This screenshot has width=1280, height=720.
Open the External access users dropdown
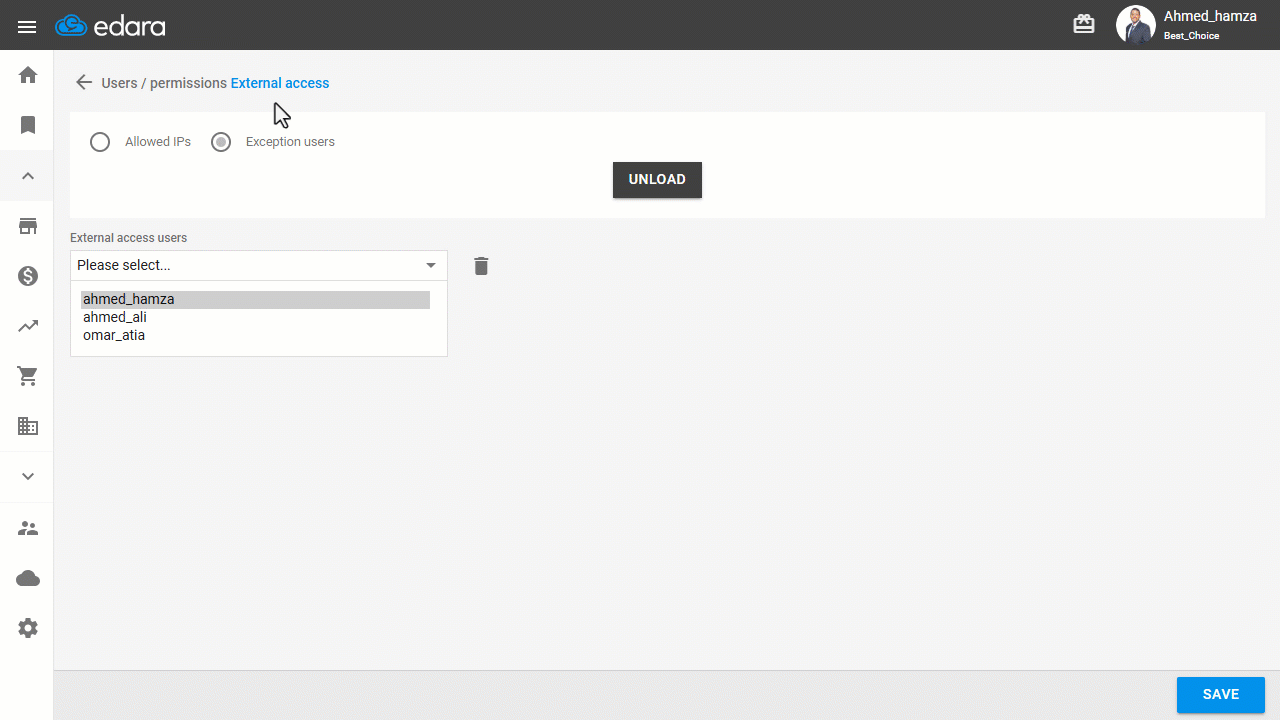[x=258, y=265]
